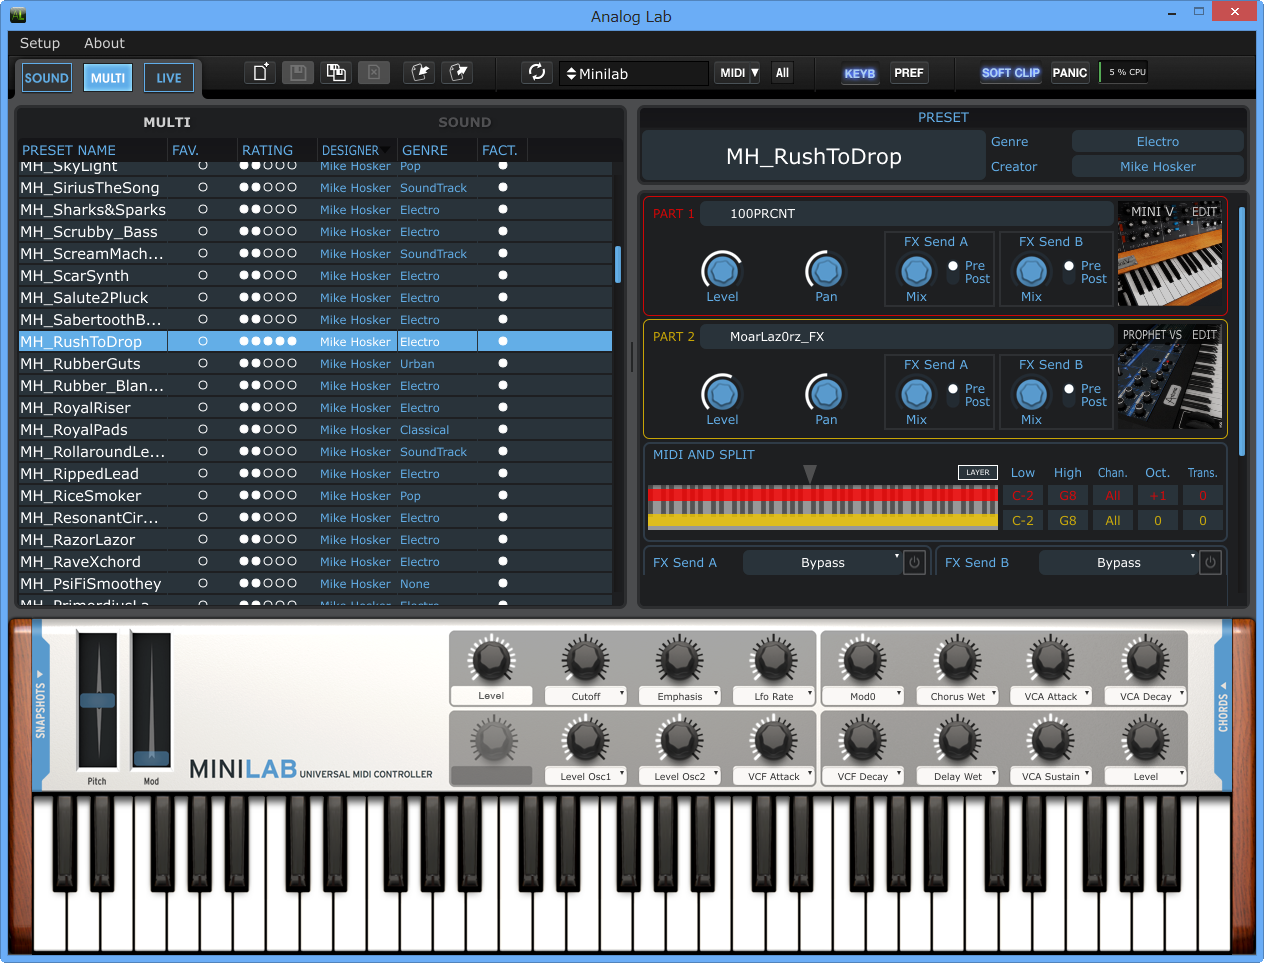
Task: Open the Minilab controller selector
Action: pyautogui.click(x=633, y=73)
